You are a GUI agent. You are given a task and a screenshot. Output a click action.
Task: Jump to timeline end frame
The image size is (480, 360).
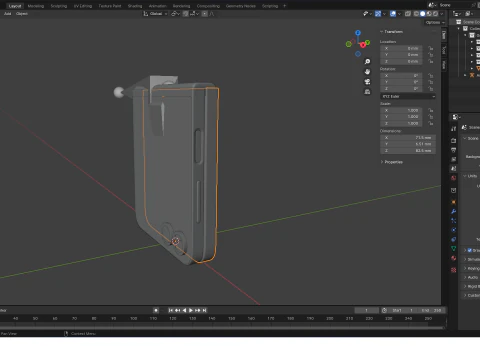click(x=204, y=310)
